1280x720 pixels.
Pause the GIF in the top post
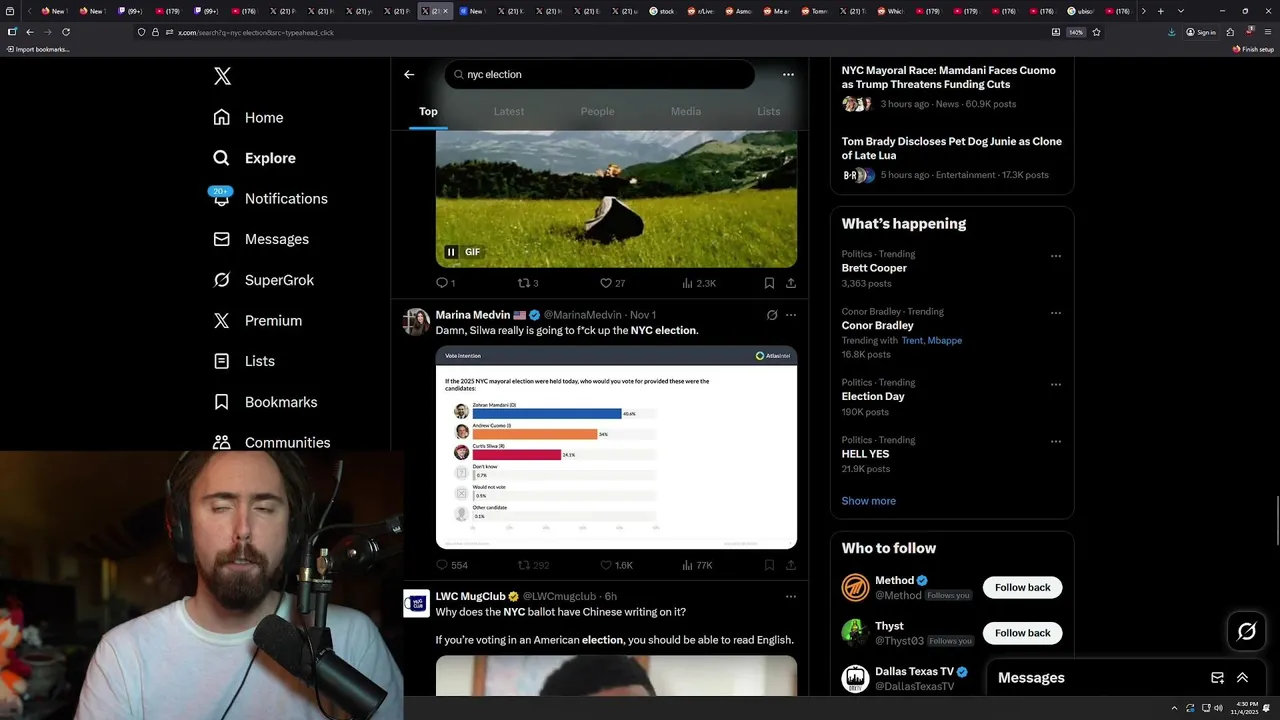(x=451, y=252)
